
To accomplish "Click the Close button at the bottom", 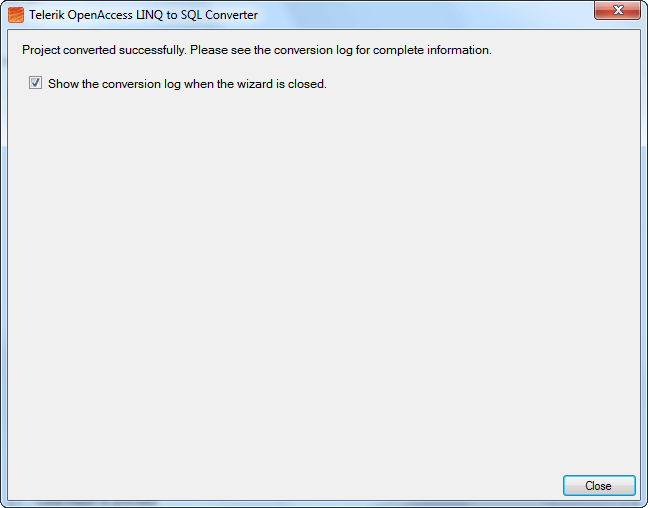I will coord(599,485).
